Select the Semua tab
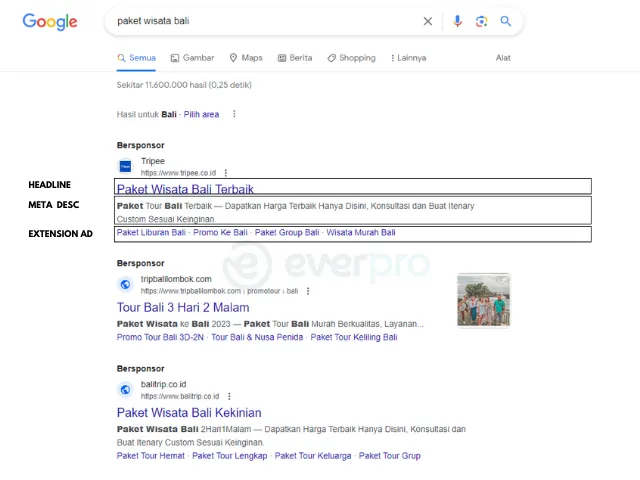The height and width of the screenshot is (480, 640). pos(136,58)
